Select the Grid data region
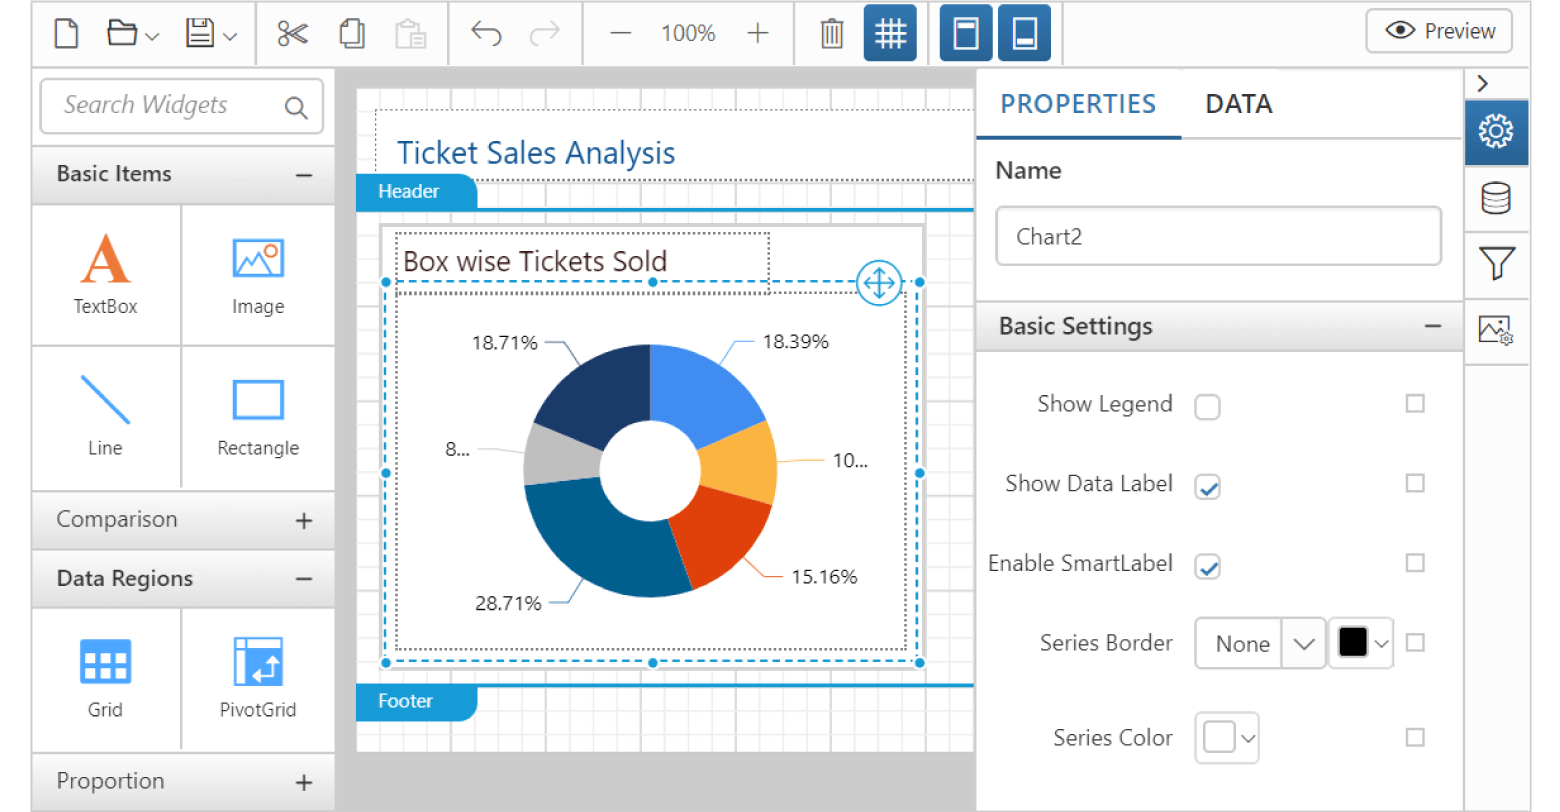1560x812 pixels. [104, 678]
